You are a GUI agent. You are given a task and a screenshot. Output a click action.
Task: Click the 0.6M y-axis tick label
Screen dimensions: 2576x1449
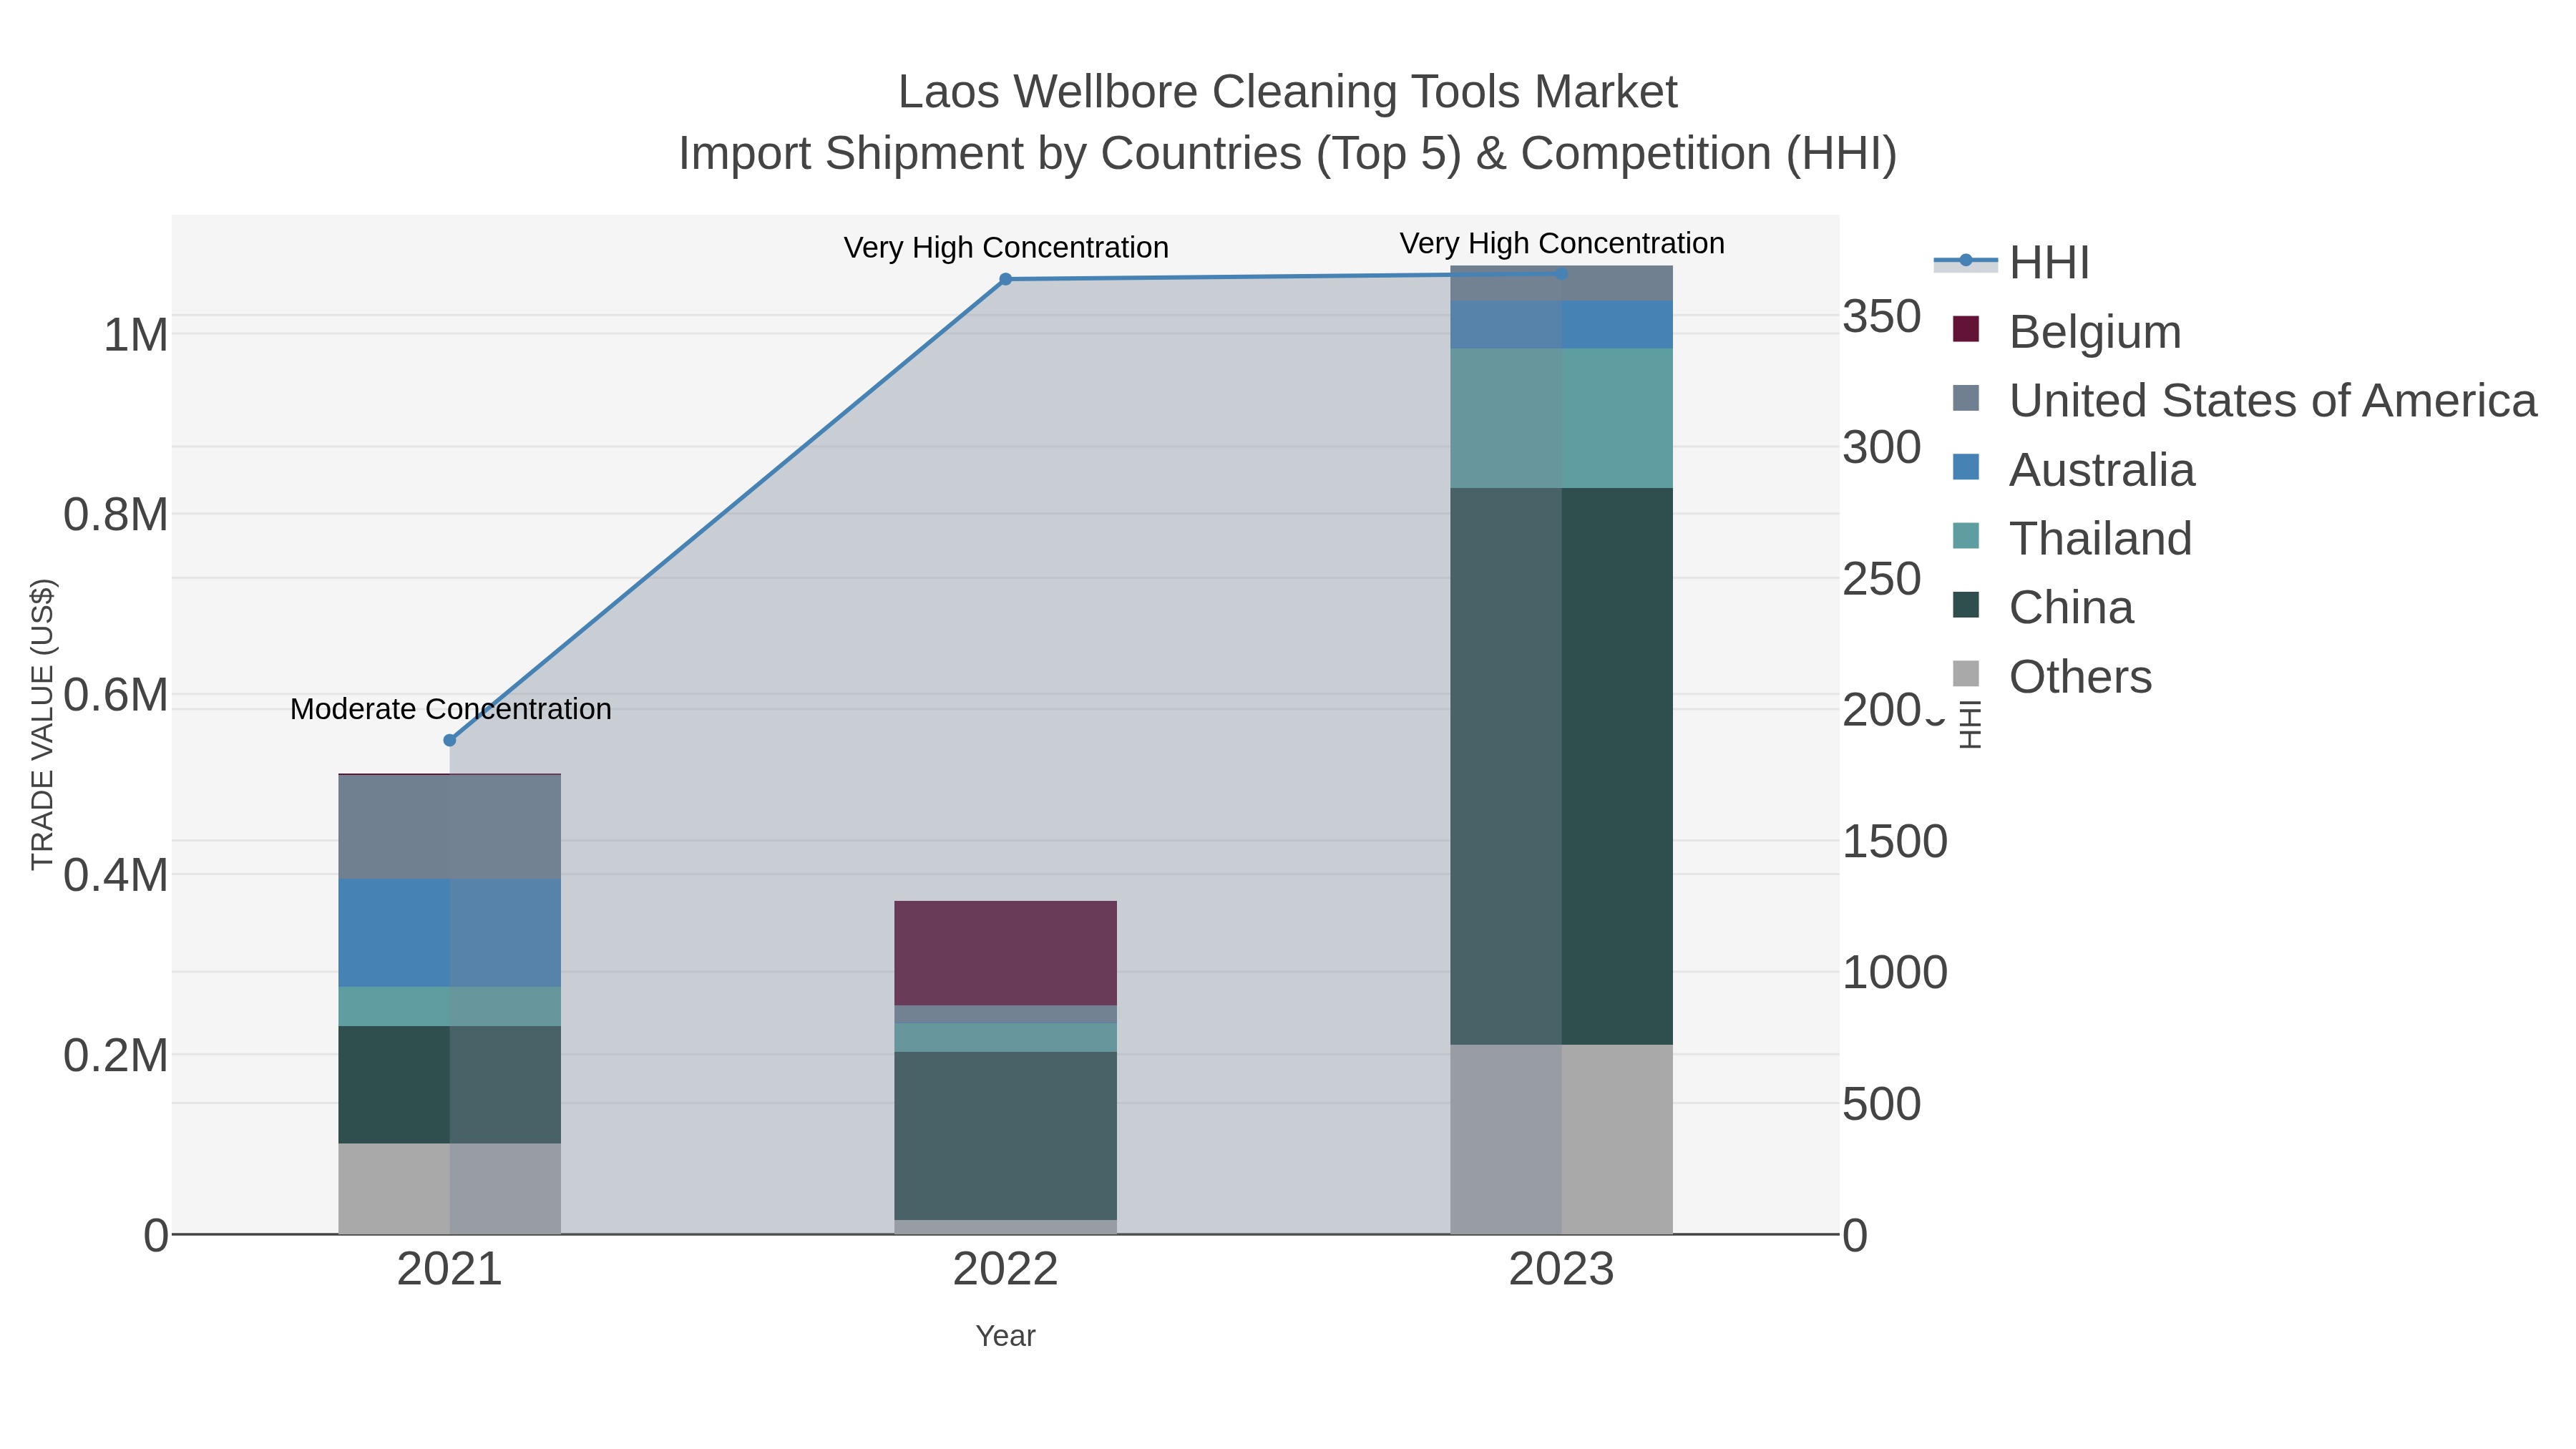coord(116,695)
